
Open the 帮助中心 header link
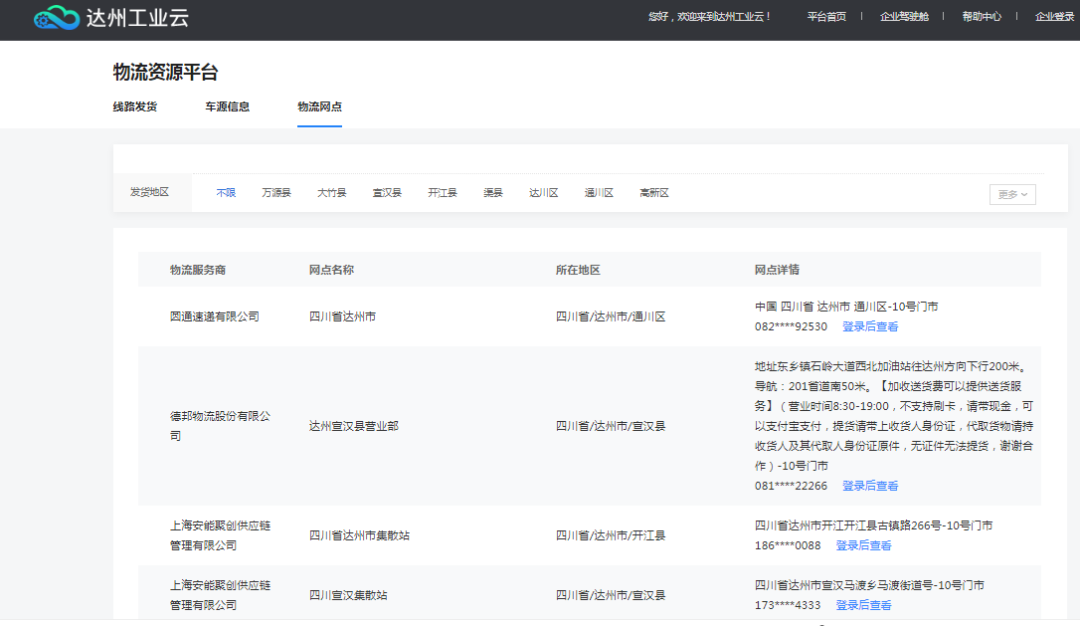(x=981, y=17)
